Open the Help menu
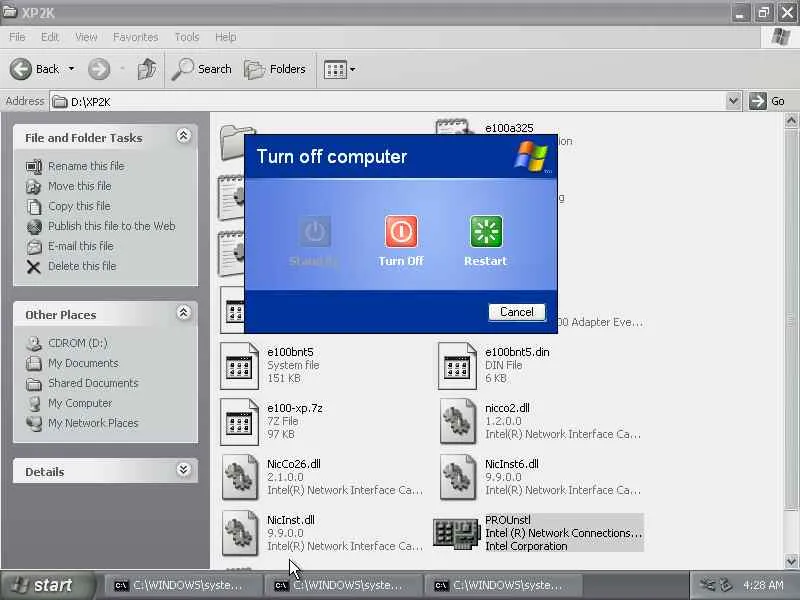 226,37
